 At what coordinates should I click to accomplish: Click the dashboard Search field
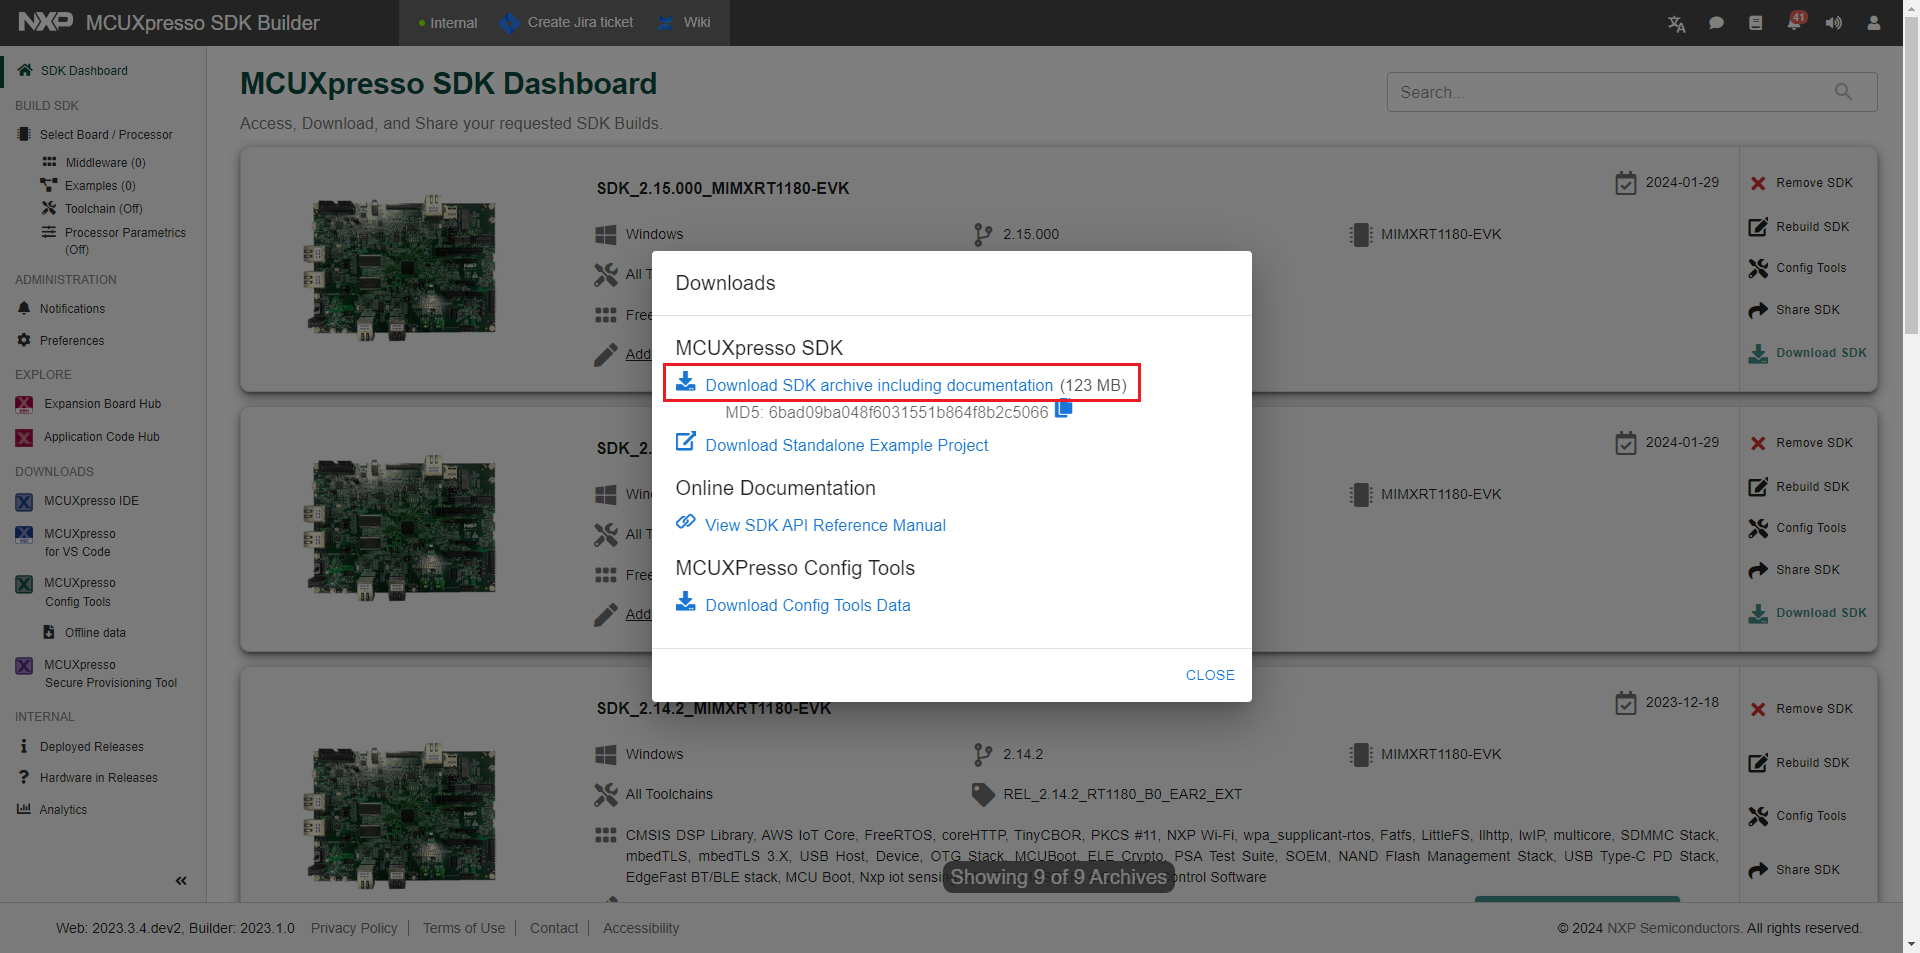click(x=1610, y=92)
